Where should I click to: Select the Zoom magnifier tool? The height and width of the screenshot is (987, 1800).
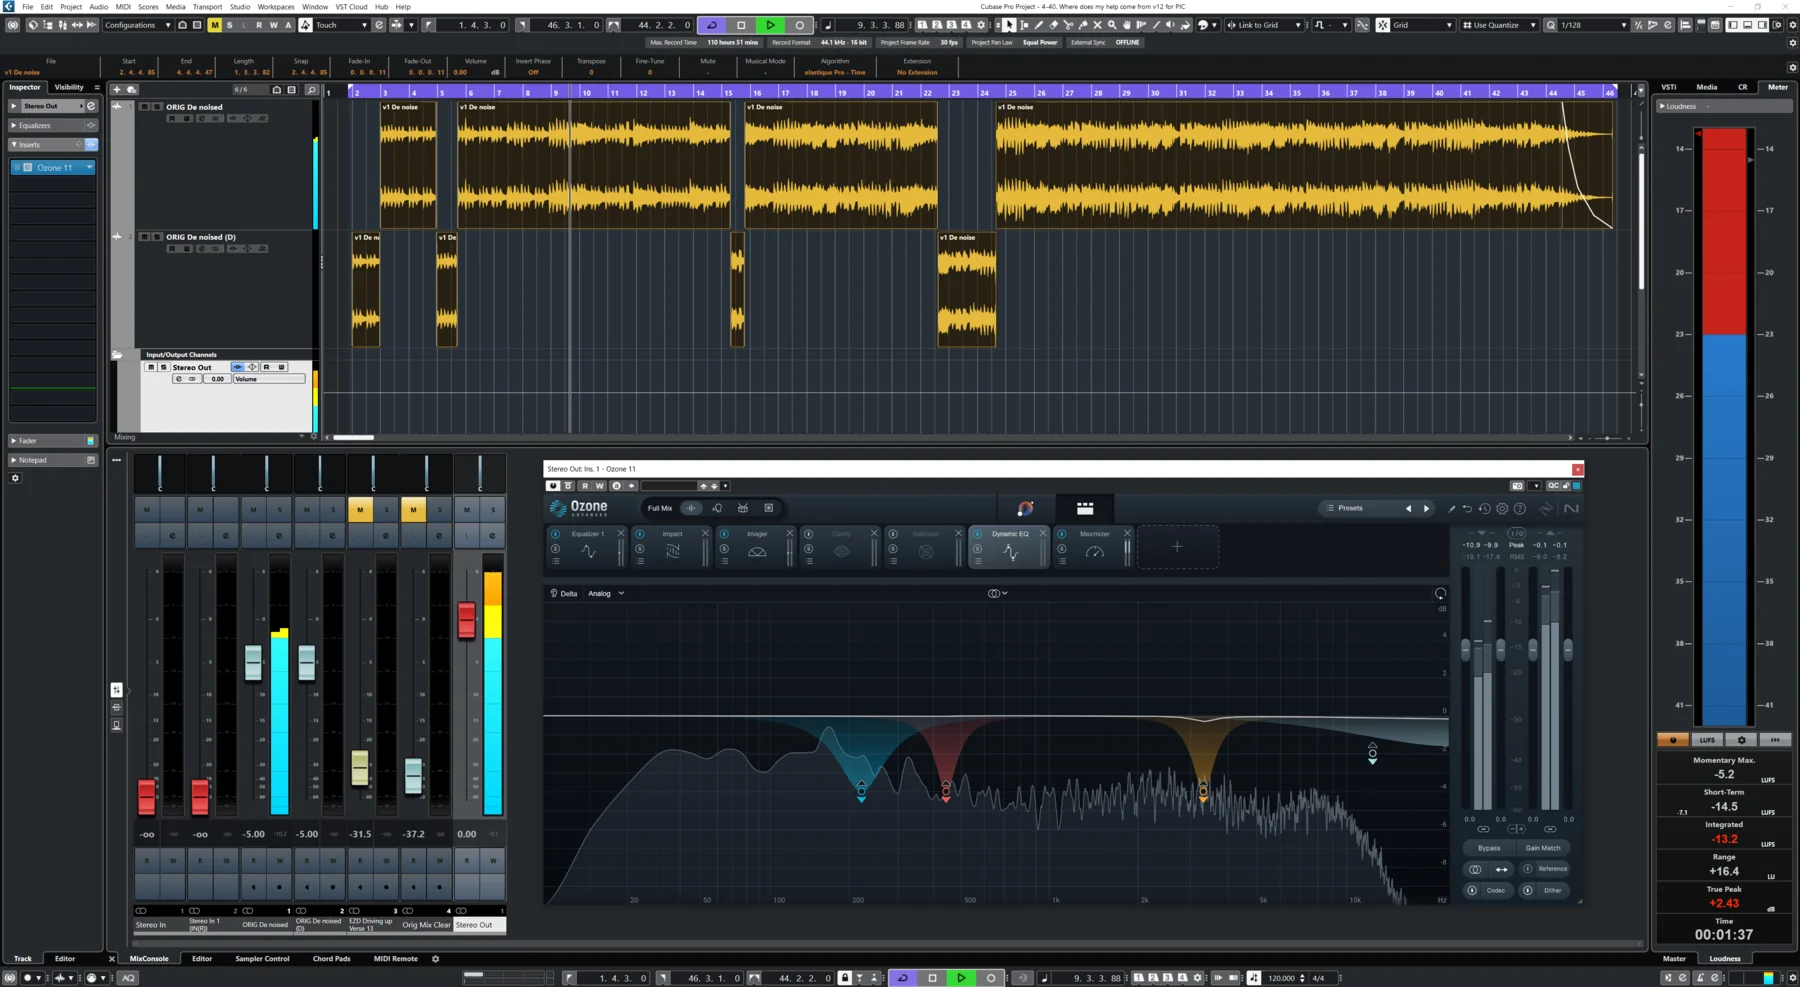(1112, 25)
